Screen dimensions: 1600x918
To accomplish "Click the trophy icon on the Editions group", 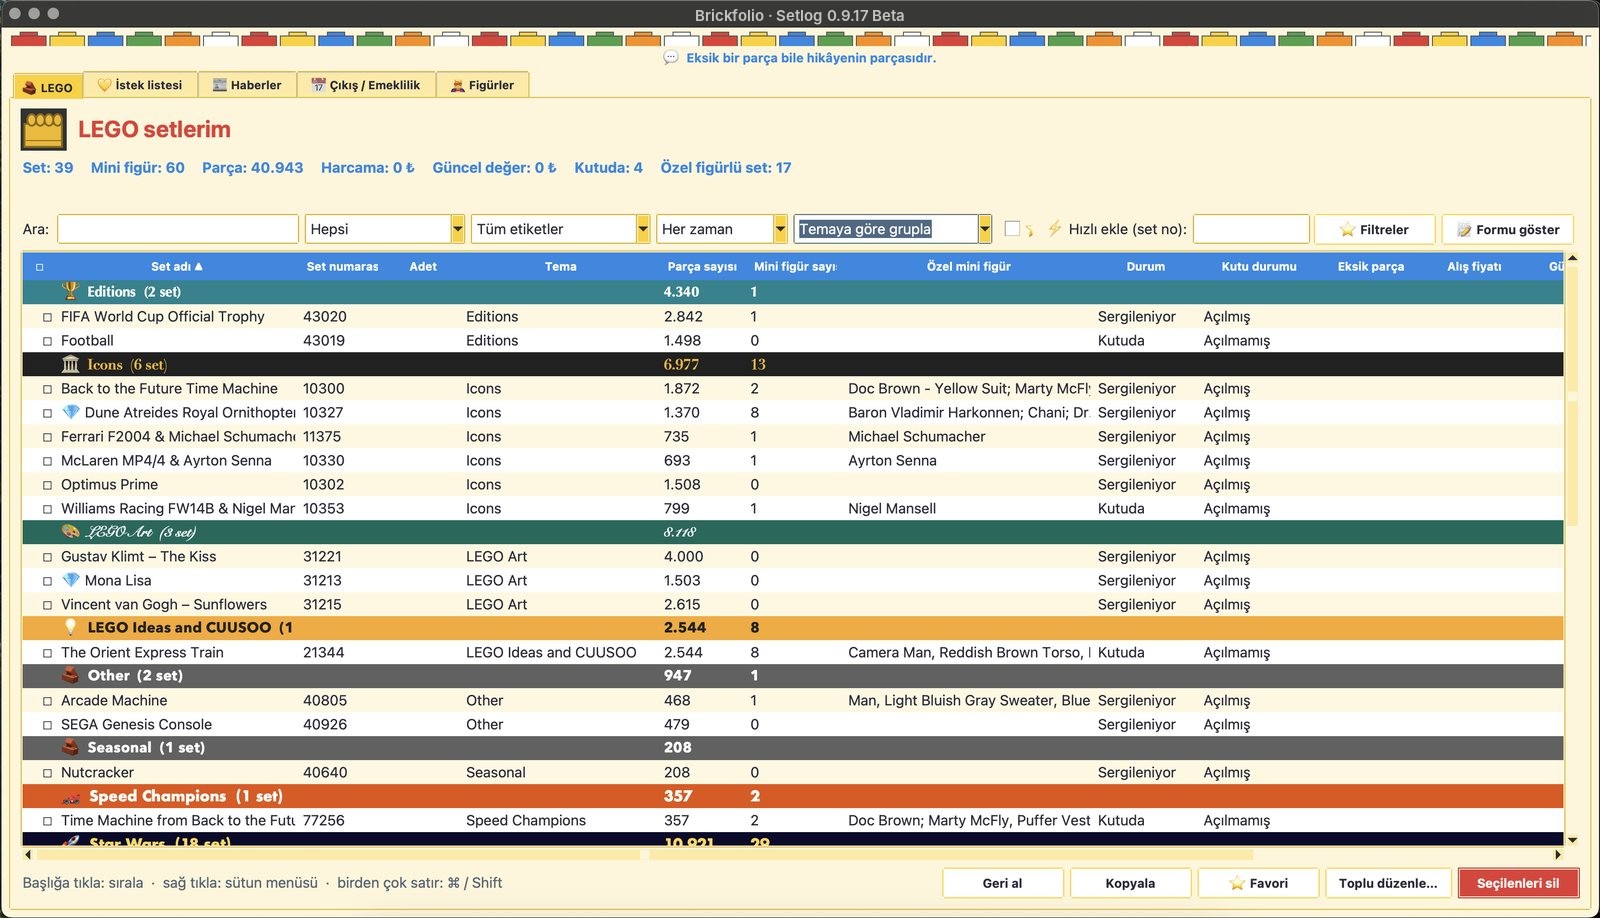I will pos(70,291).
